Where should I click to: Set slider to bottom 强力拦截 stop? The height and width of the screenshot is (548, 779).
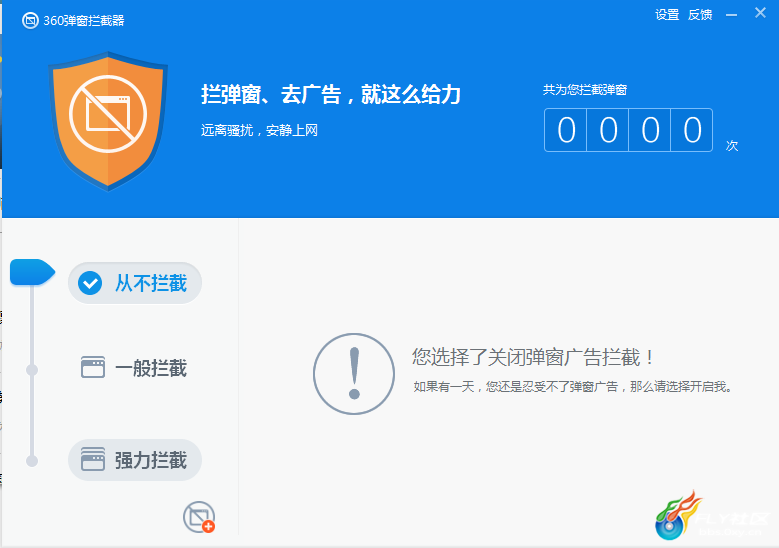pyautogui.click(x=32, y=461)
